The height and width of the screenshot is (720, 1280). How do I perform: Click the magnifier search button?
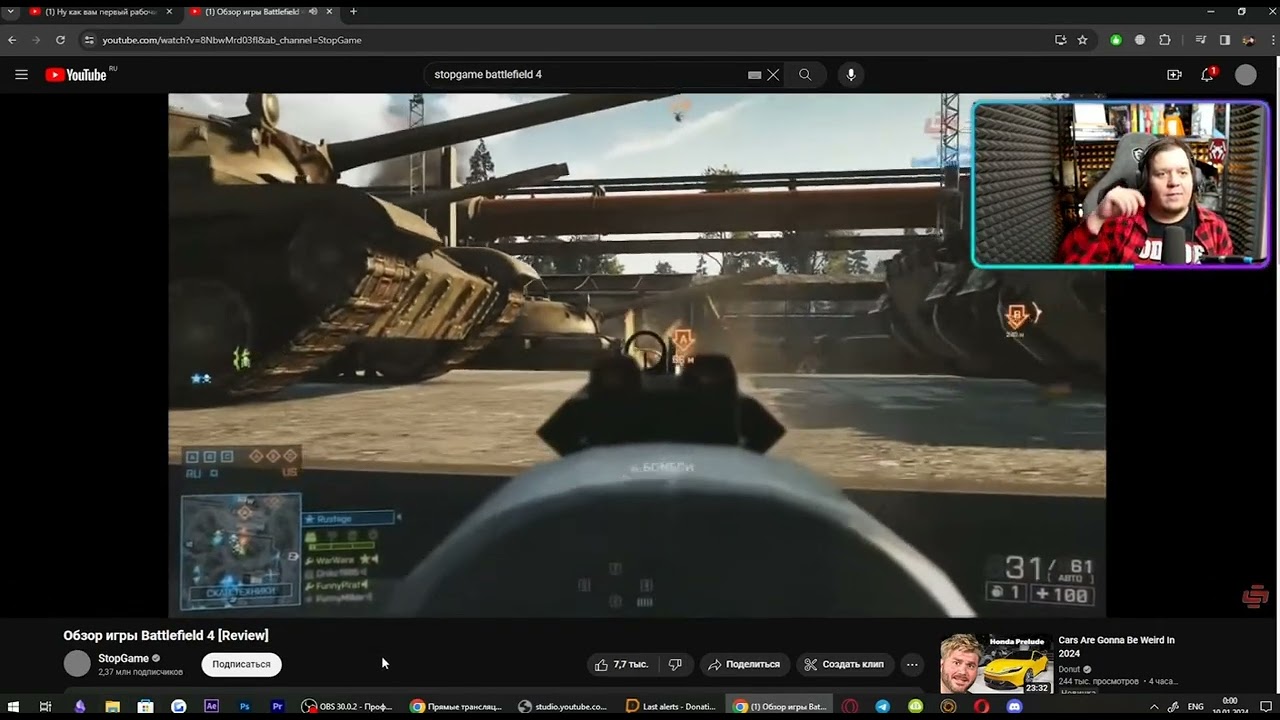(x=805, y=75)
